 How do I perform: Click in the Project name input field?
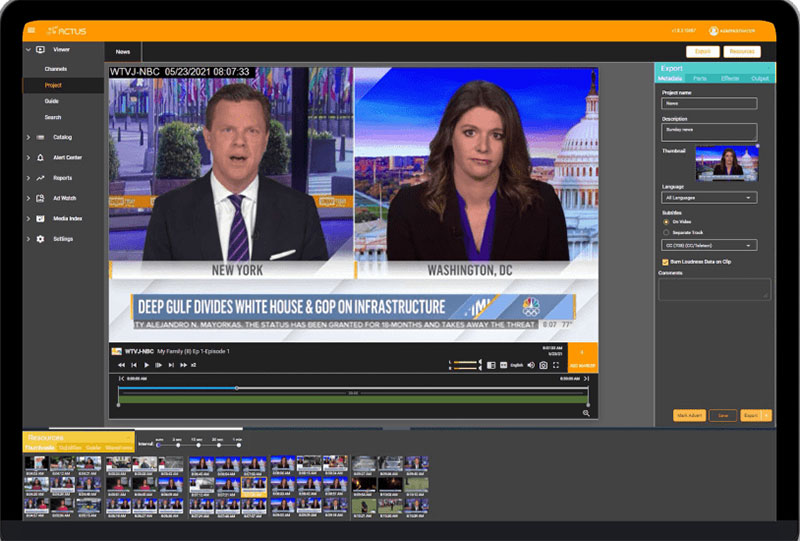(709, 103)
